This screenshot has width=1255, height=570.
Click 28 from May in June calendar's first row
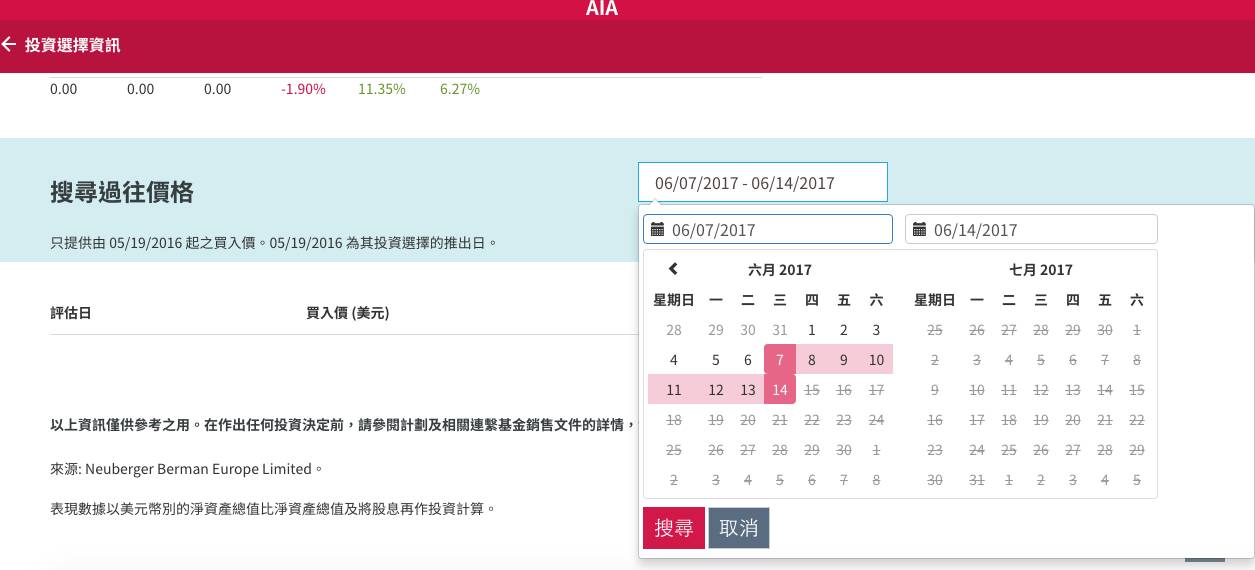tap(674, 330)
